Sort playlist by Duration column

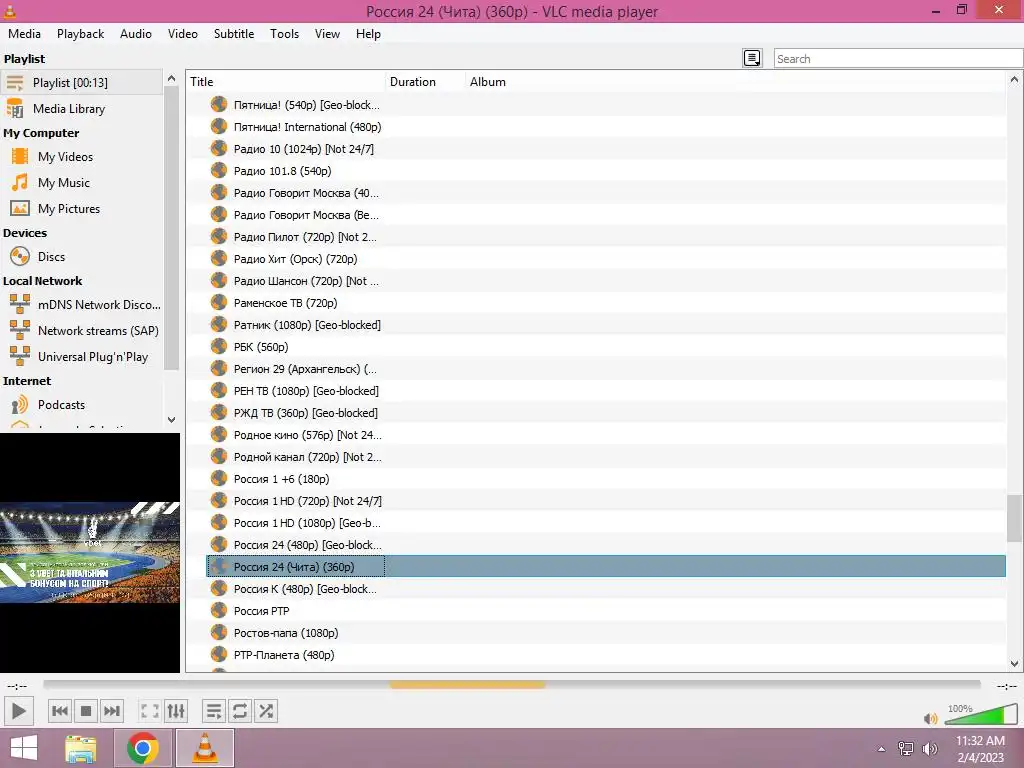[x=425, y=82]
